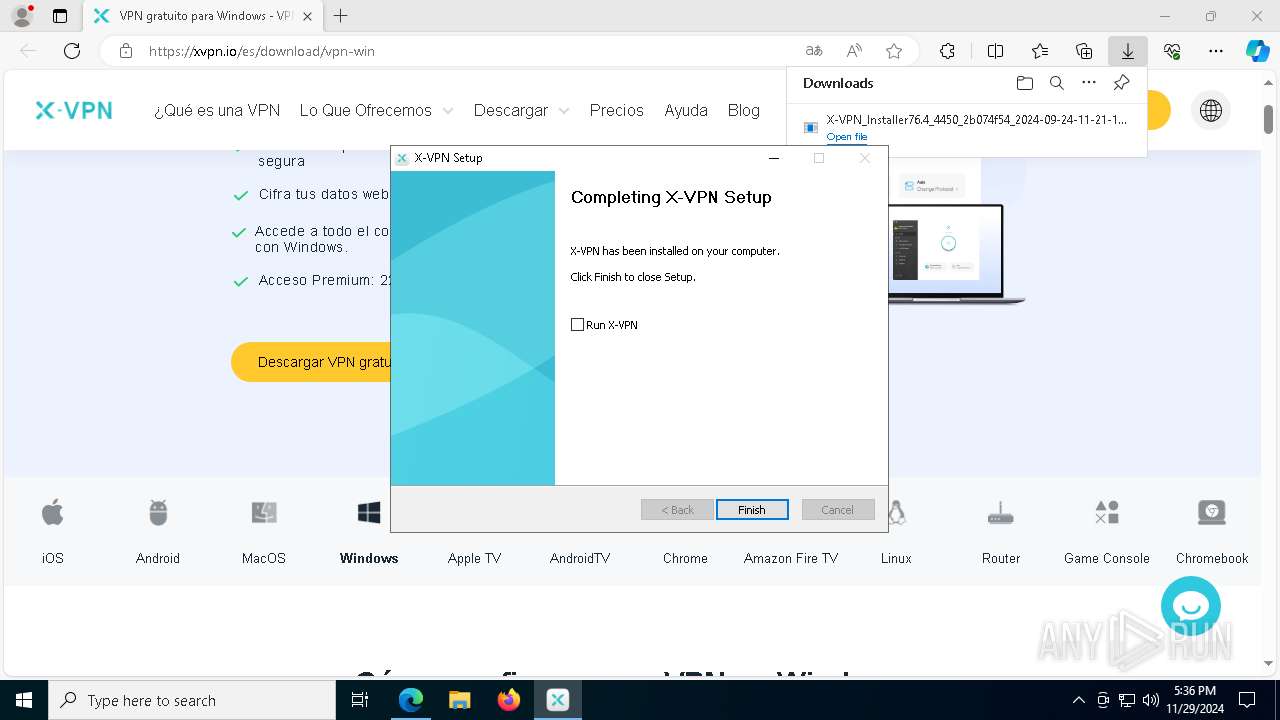Select X-VPN installer taskbar icon
The width and height of the screenshot is (1280, 720).
[x=557, y=700]
